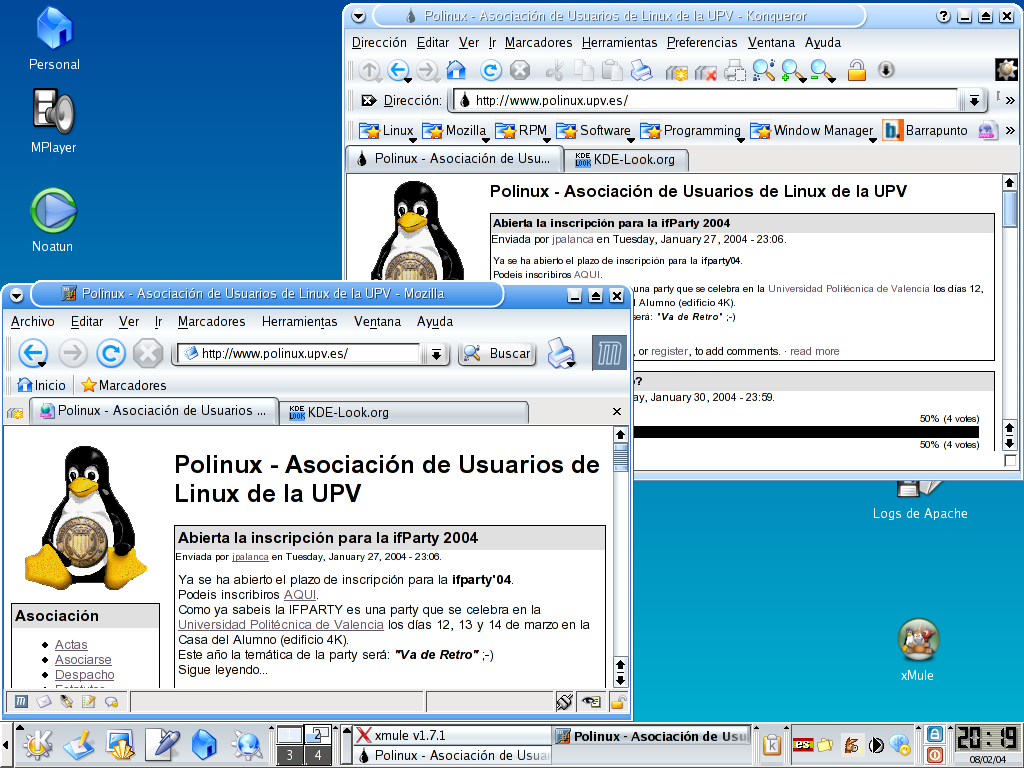The height and width of the screenshot is (768, 1024).
Task: Click Konqueror's zoom-in magnifier icon
Action: (793, 71)
